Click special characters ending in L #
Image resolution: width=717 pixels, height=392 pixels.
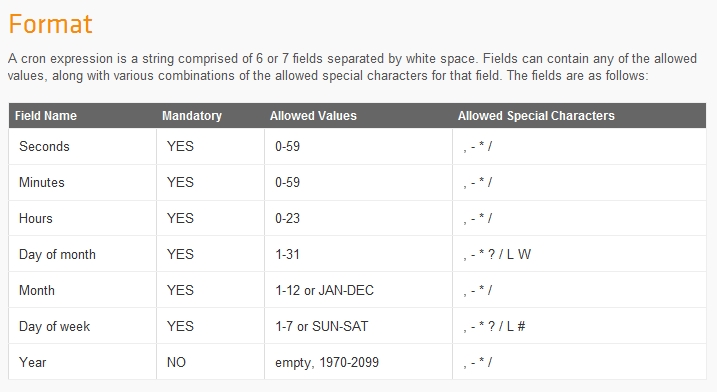pyautogui.click(x=494, y=326)
